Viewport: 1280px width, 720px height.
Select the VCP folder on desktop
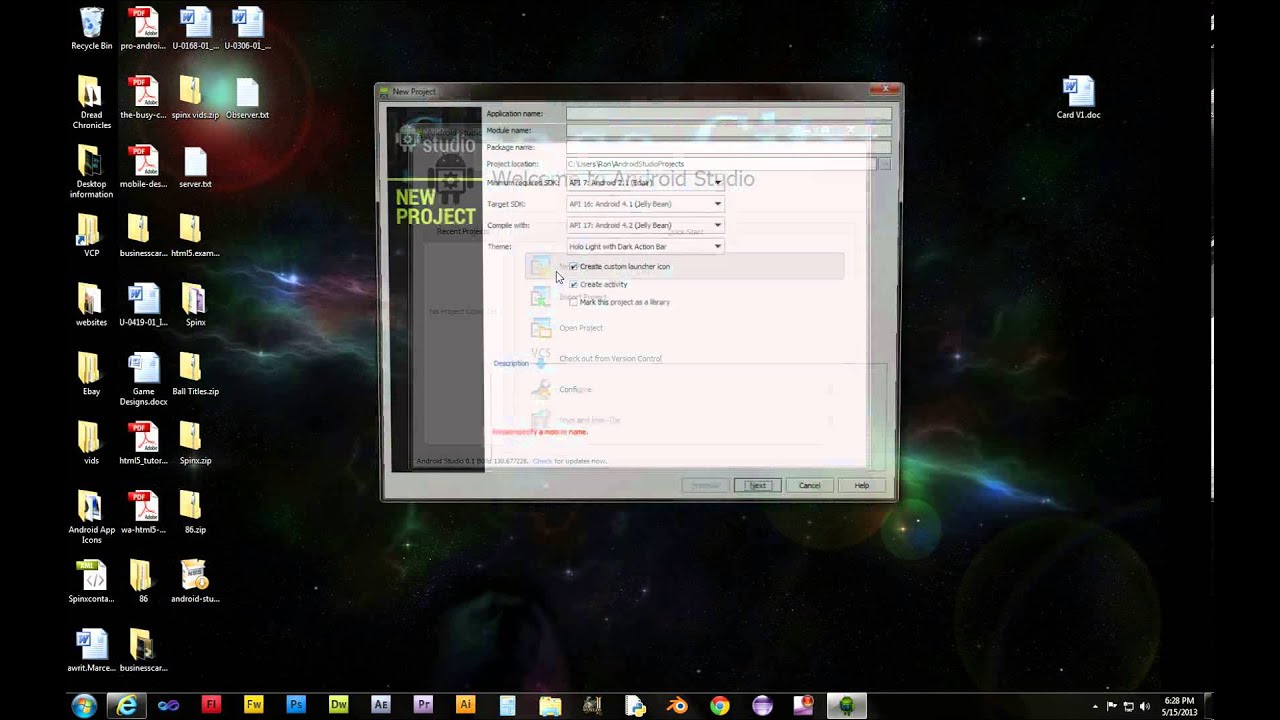91,235
